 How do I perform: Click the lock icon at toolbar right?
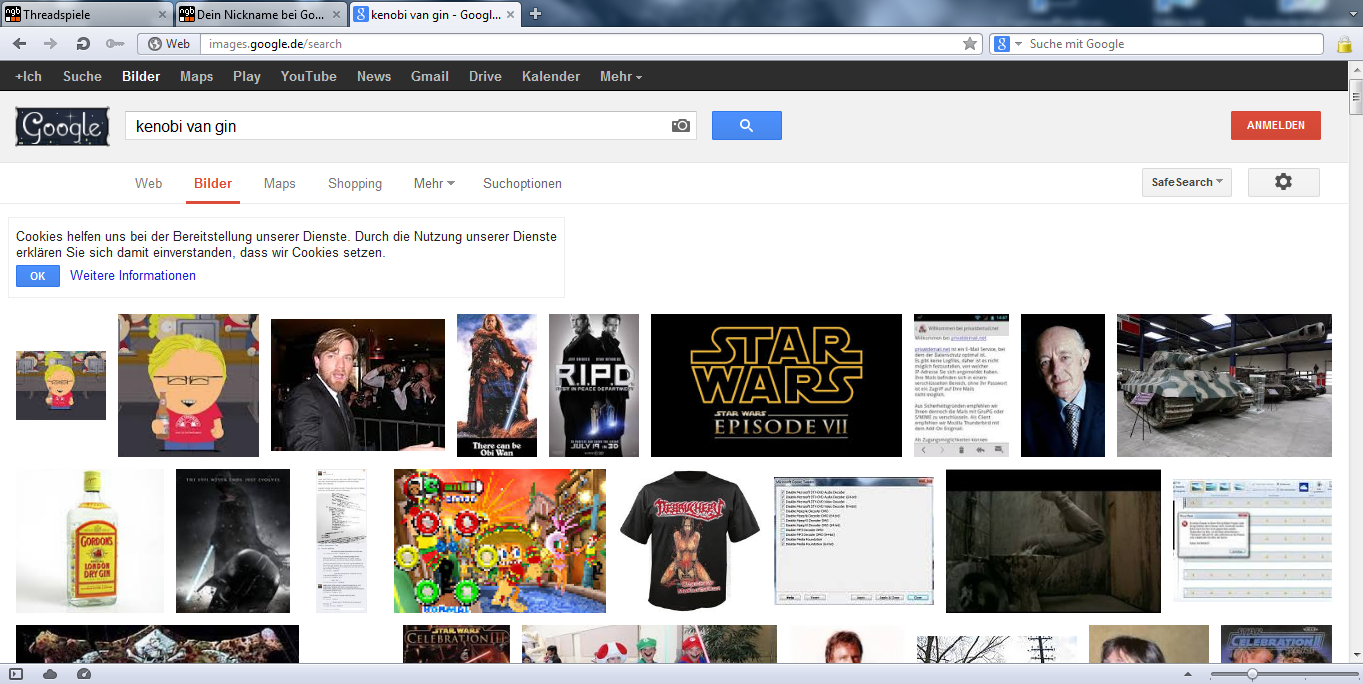(1345, 44)
